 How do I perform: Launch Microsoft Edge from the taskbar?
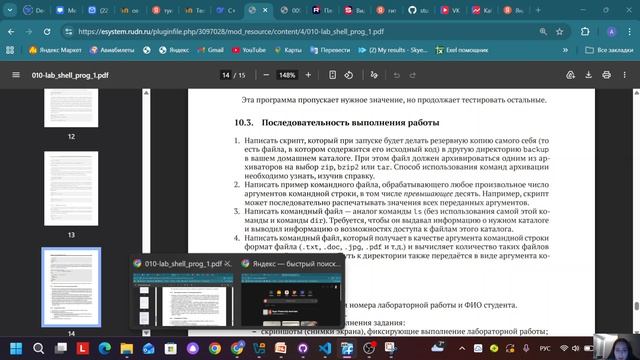[105, 348]
